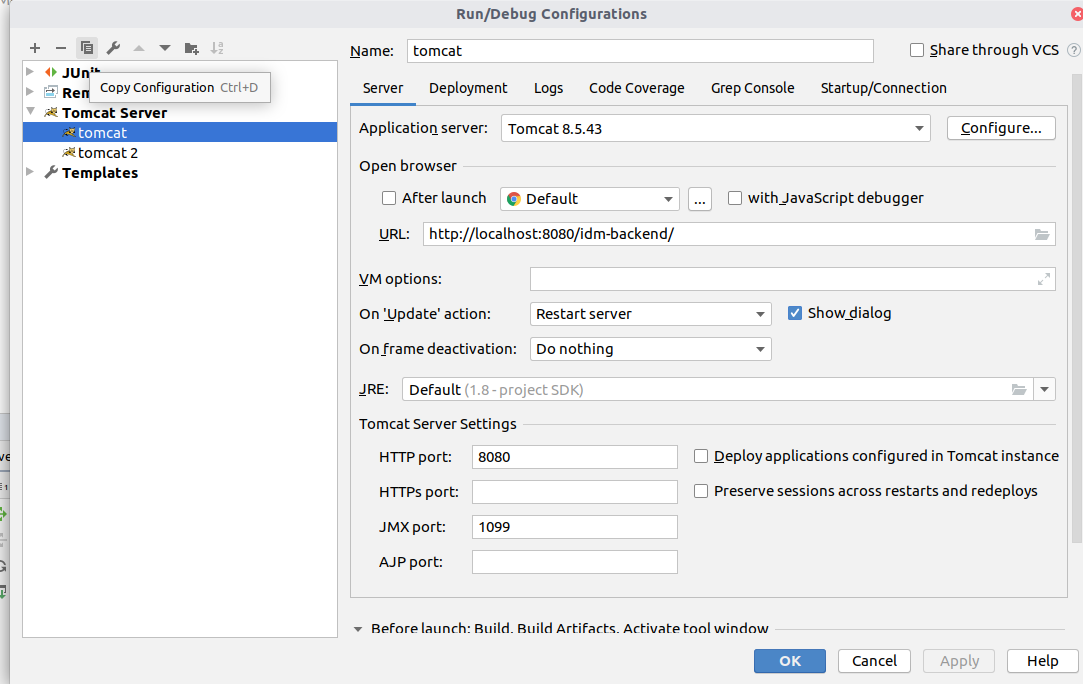Expand the JUnit tree node
This screenshot has height=684, width=1083.
[x=30, y=71]
